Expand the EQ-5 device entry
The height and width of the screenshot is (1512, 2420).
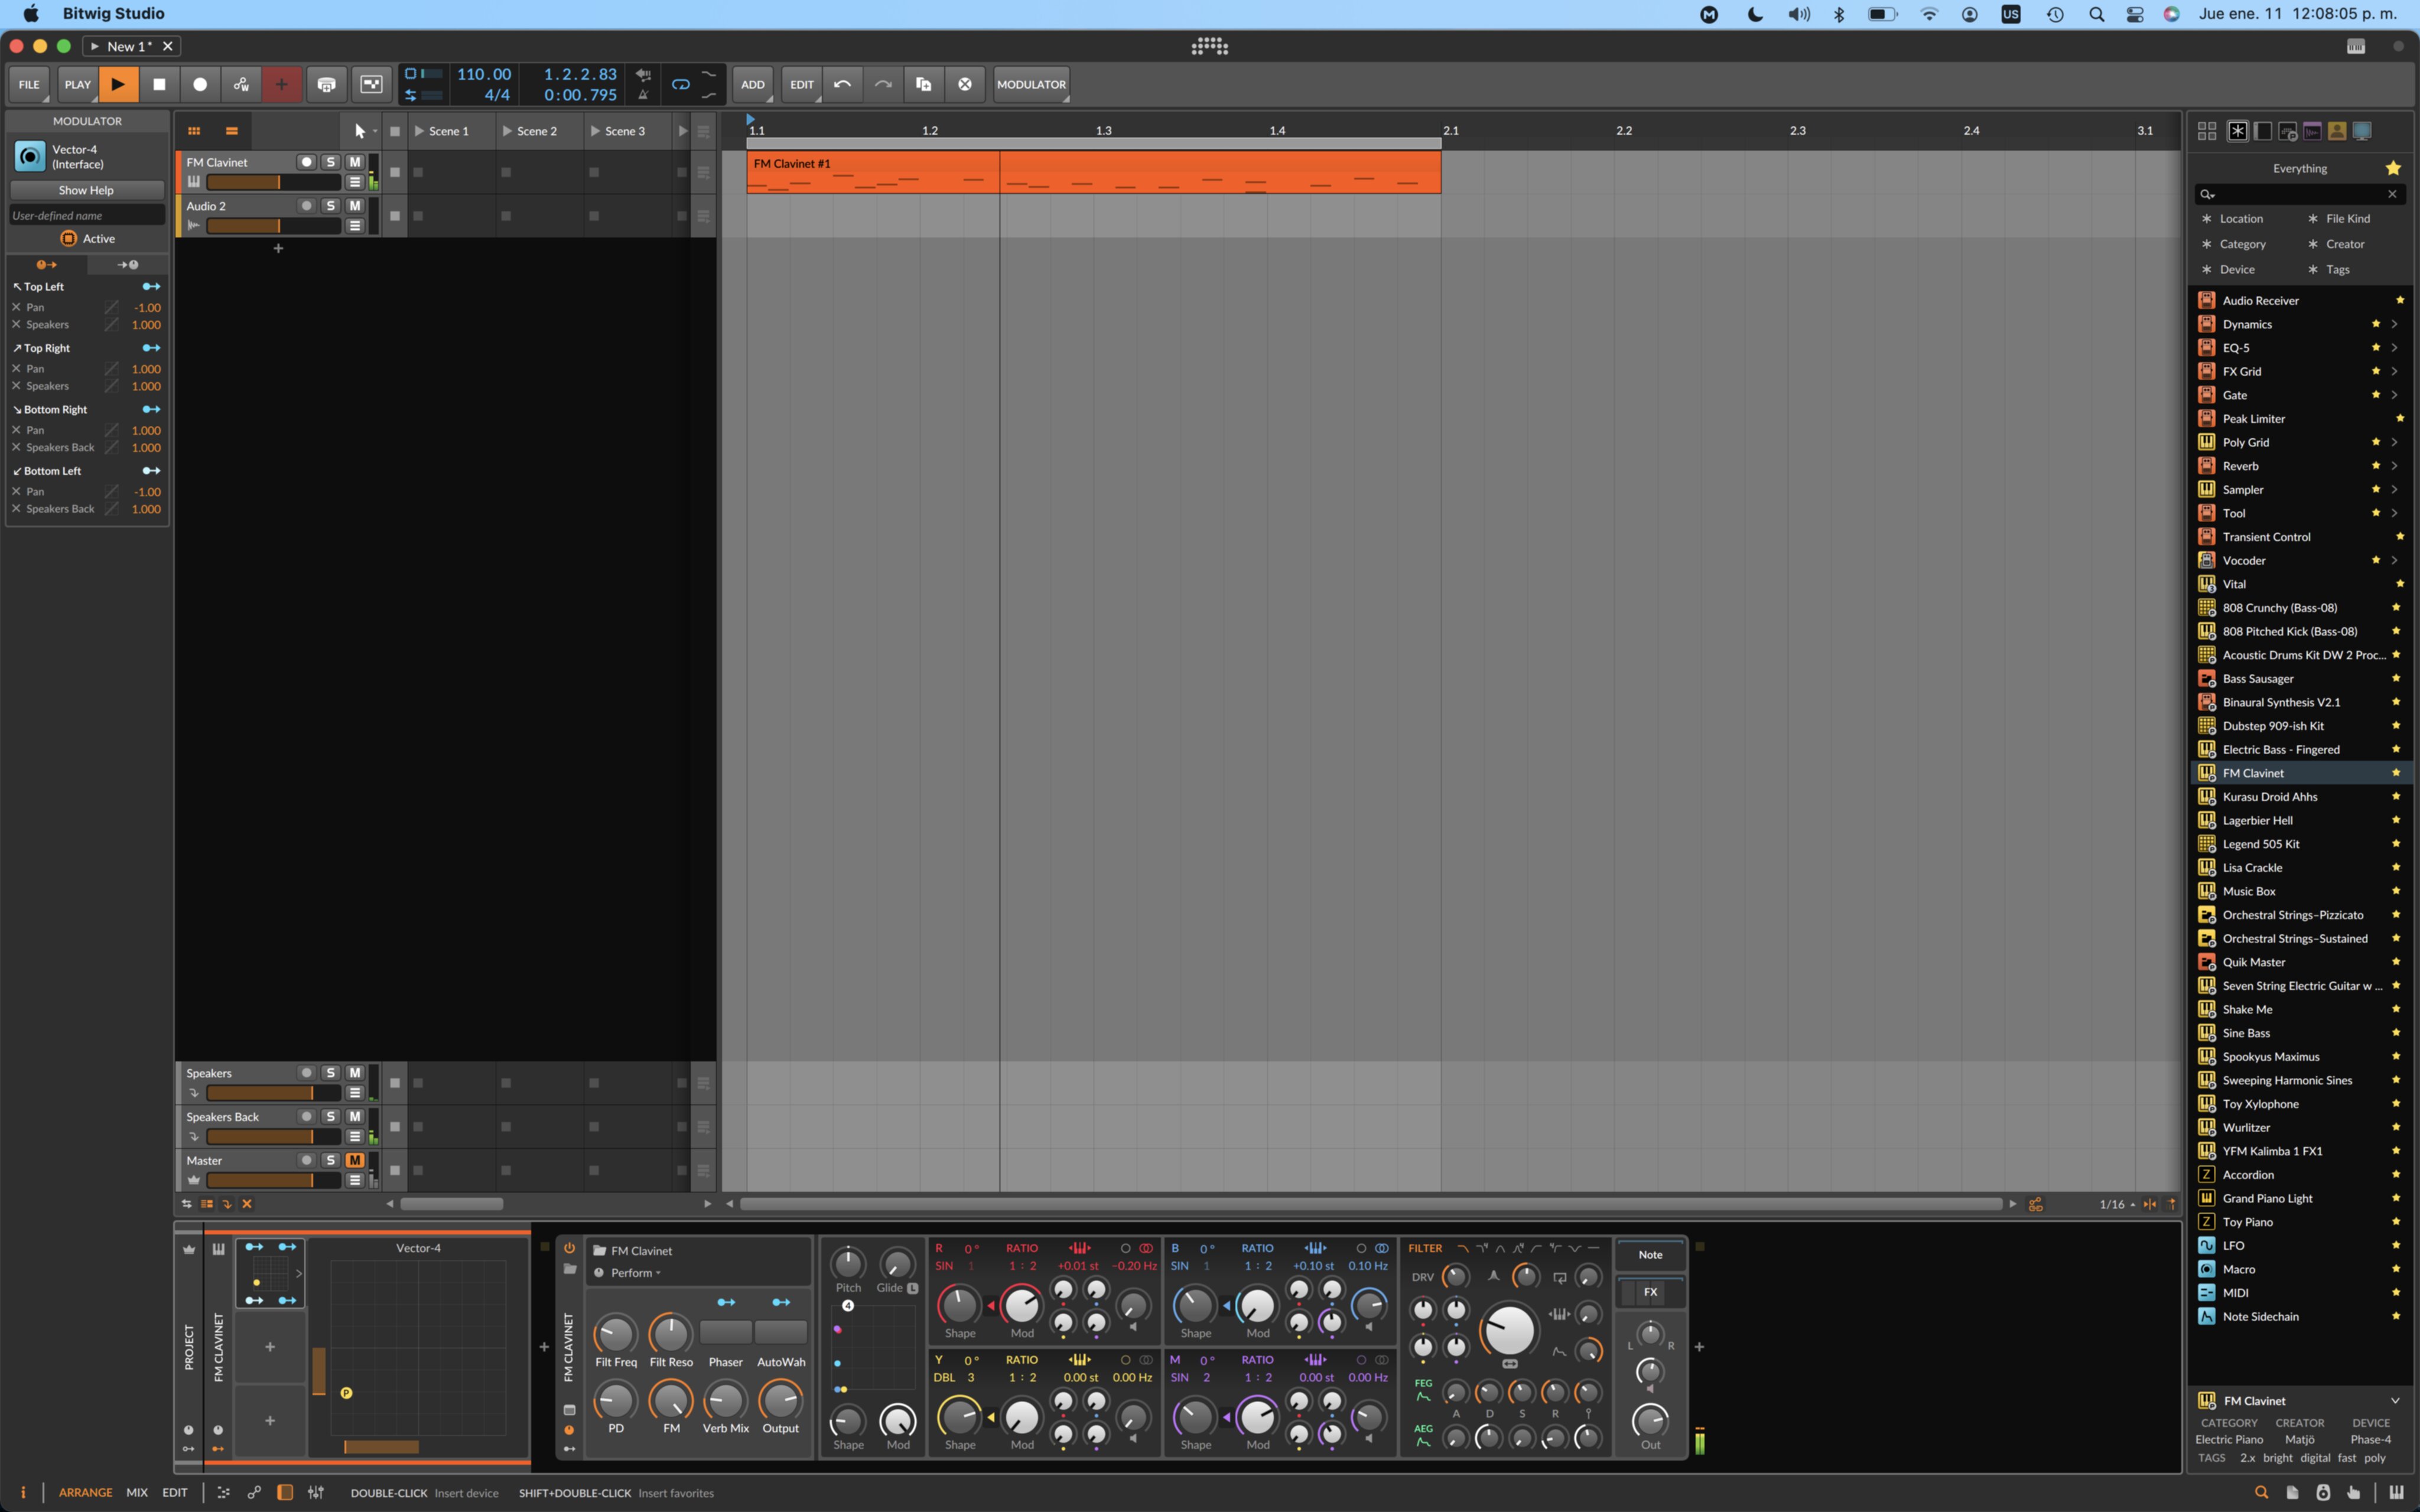2394,348
